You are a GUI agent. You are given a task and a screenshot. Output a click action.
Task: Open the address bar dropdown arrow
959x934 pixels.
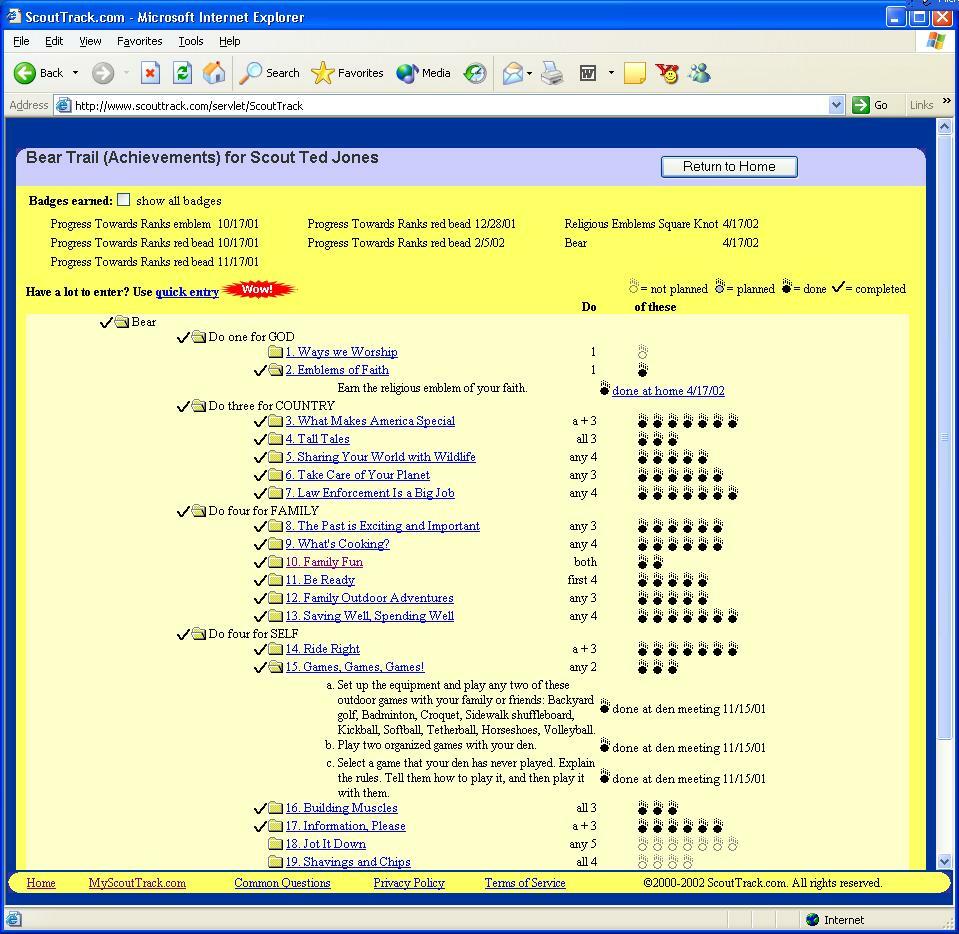(x=837, y=105)
